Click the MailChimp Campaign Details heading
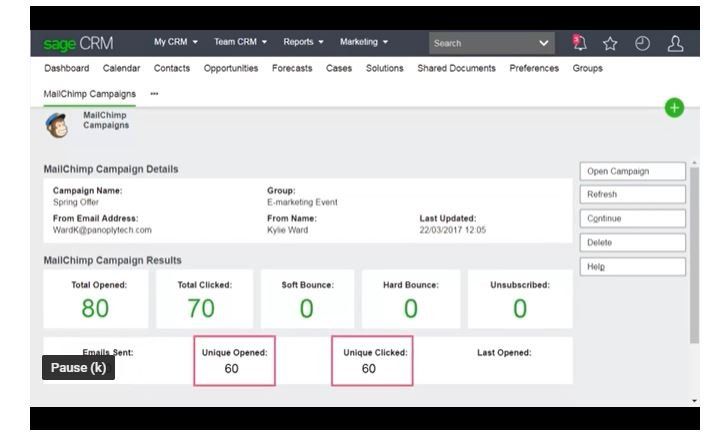This screenshot has width=717, height=440. point(111,169)
